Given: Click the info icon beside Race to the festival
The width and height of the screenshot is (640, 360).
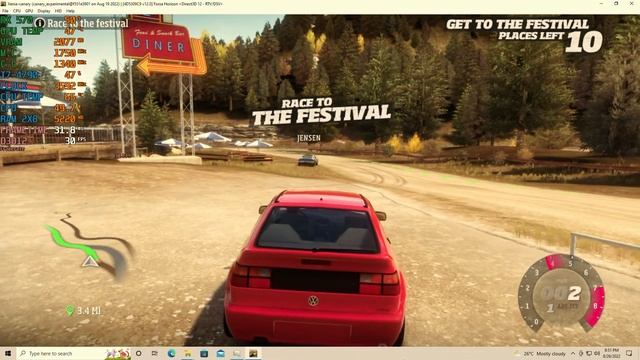Looking at the screenshot, I should pyautogui.click(x=40, y=23).
